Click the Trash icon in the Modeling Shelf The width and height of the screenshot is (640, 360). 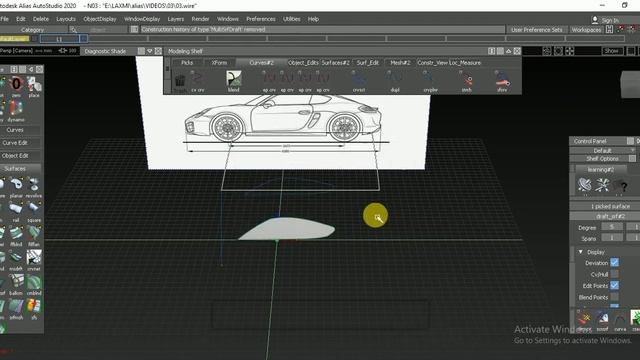[x=180, y=81]
